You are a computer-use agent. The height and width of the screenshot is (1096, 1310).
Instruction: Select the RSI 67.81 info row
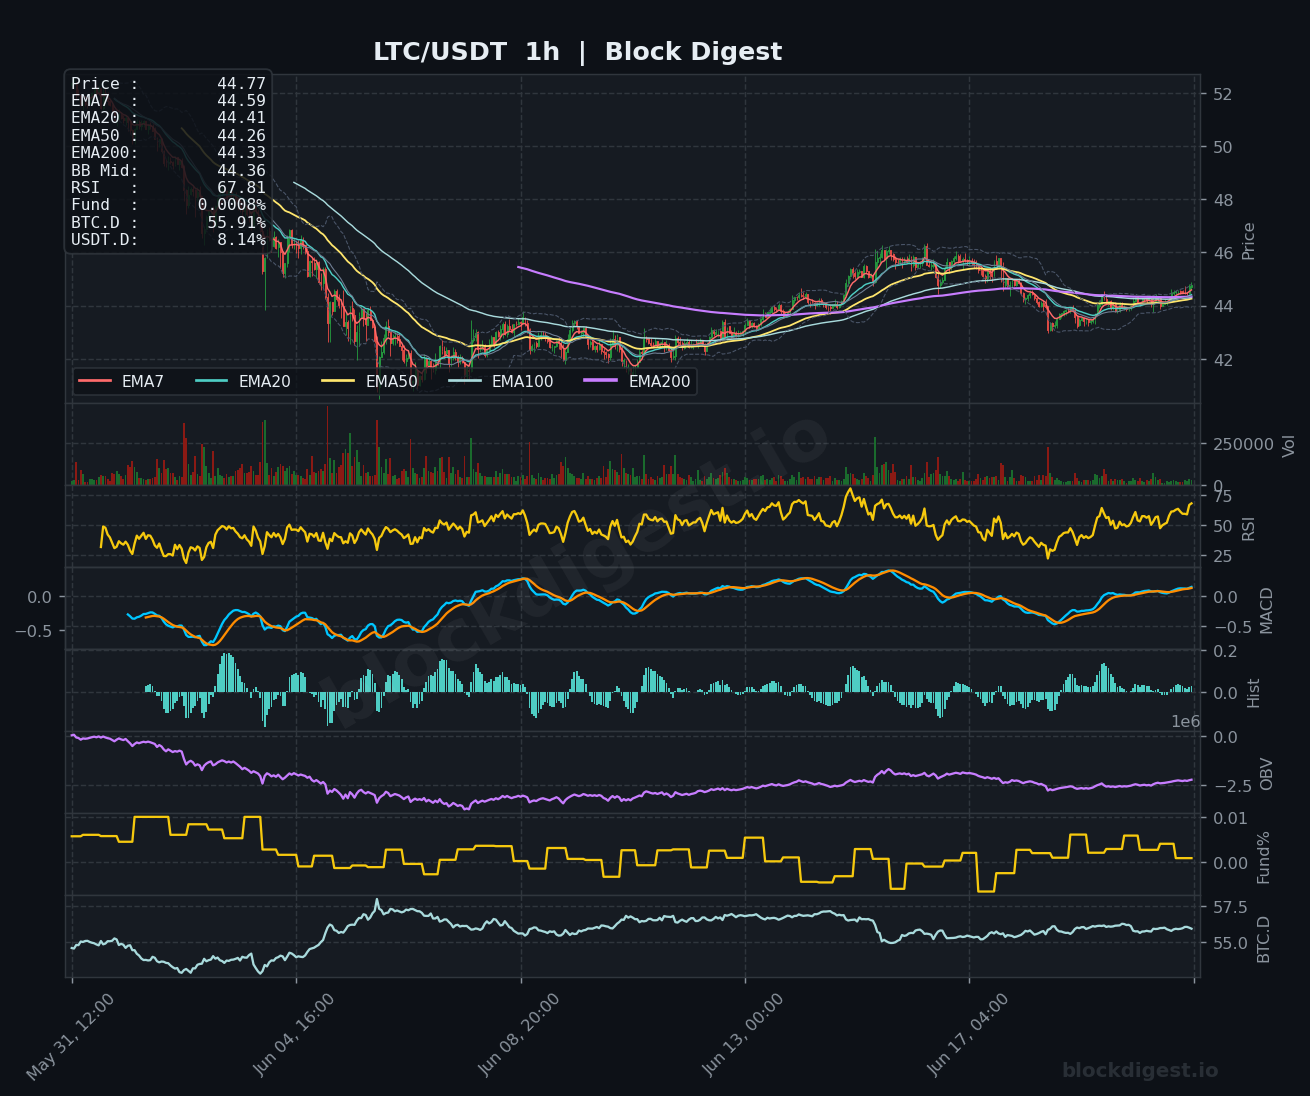168,188
